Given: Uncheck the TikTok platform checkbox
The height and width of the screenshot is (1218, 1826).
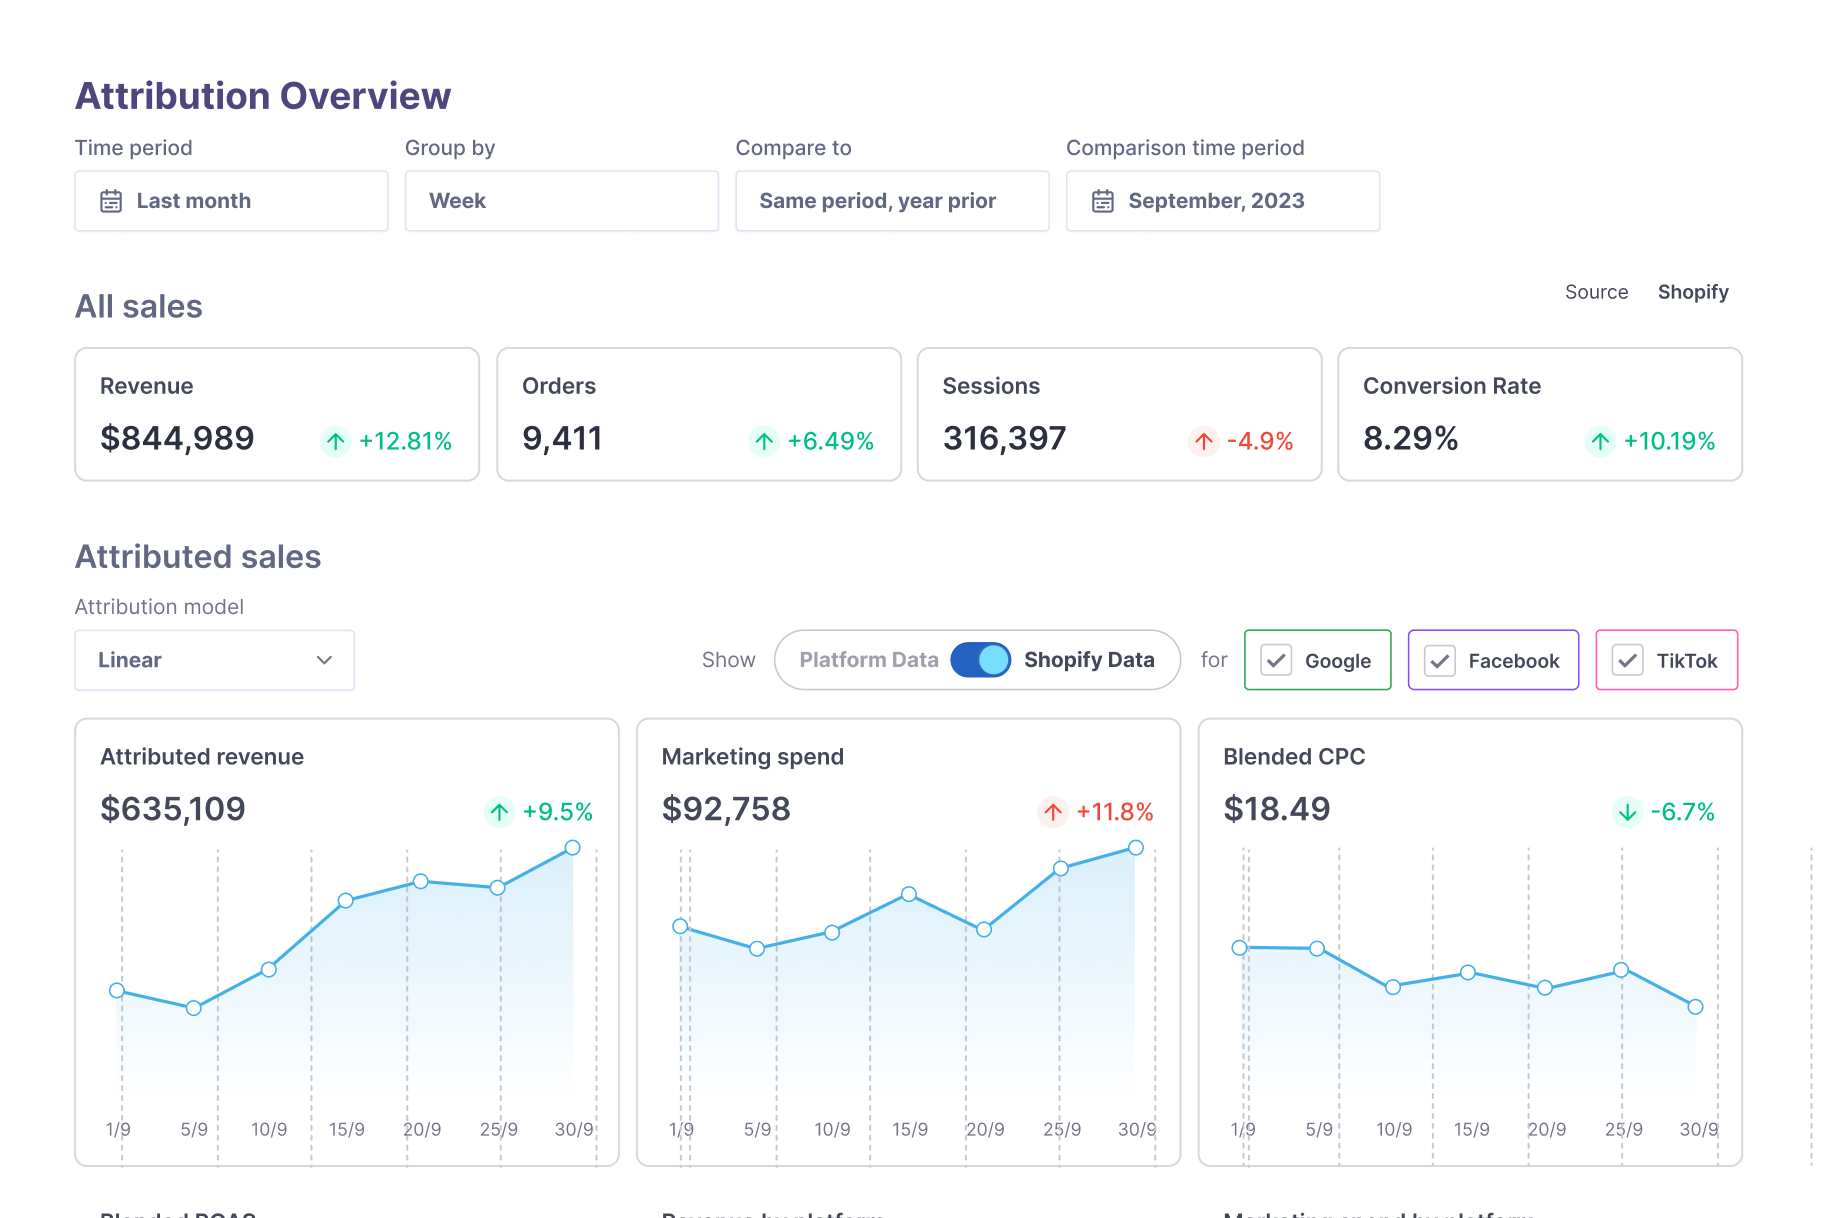Looking at the screenshot, I should (x=1628, y=660).
